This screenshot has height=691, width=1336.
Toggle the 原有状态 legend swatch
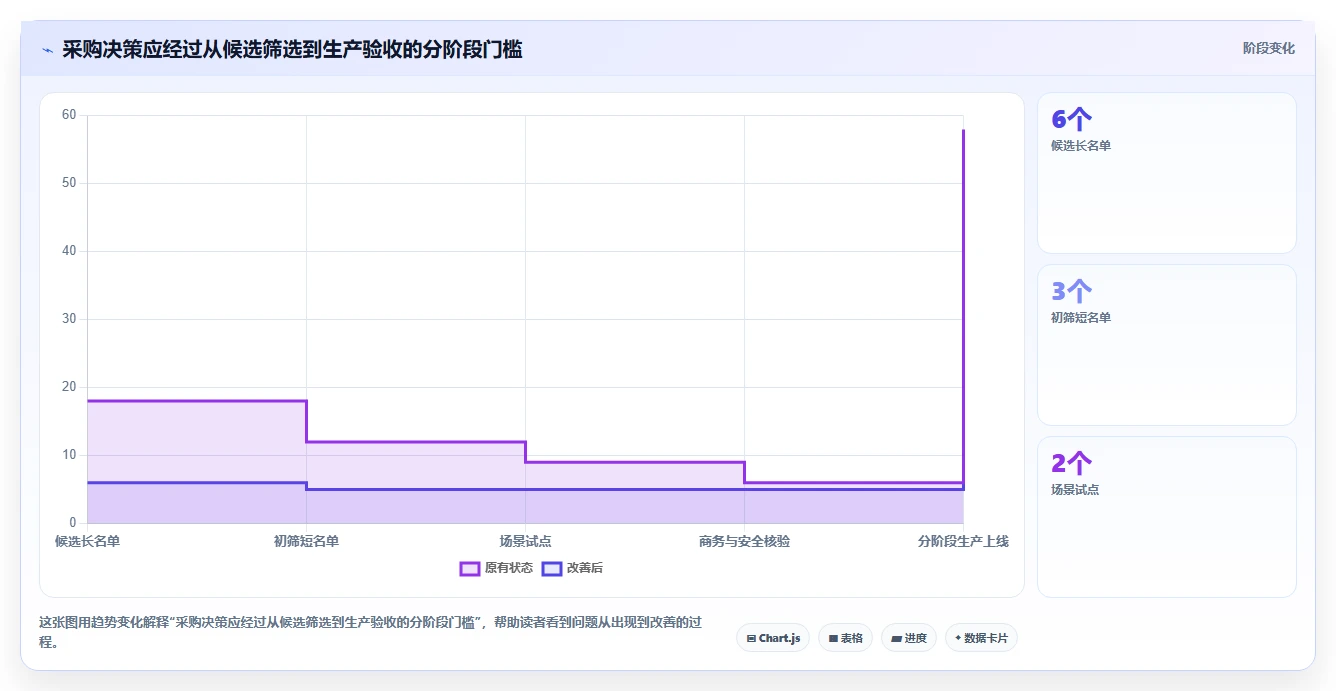[x=470, y=568]
